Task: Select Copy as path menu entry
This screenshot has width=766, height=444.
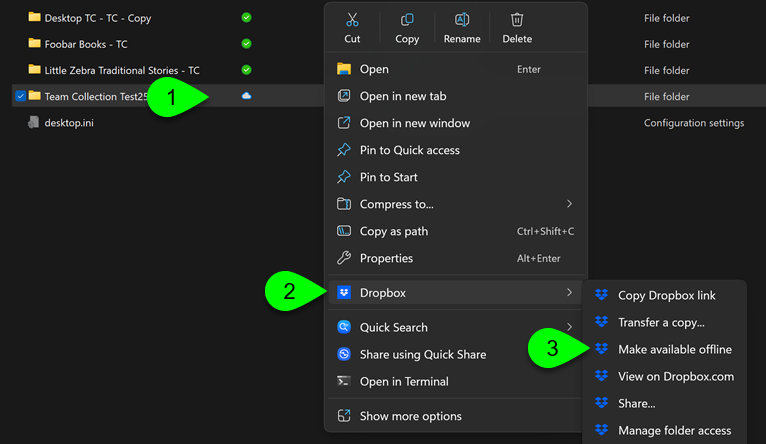Action: coord(394,231)
